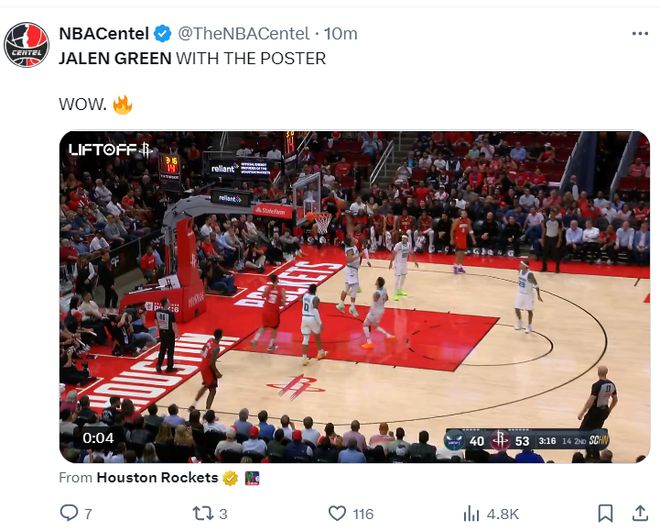Open the NBACentel profile avatar
The height and width of the screenshot is (531, 660).
26,45
